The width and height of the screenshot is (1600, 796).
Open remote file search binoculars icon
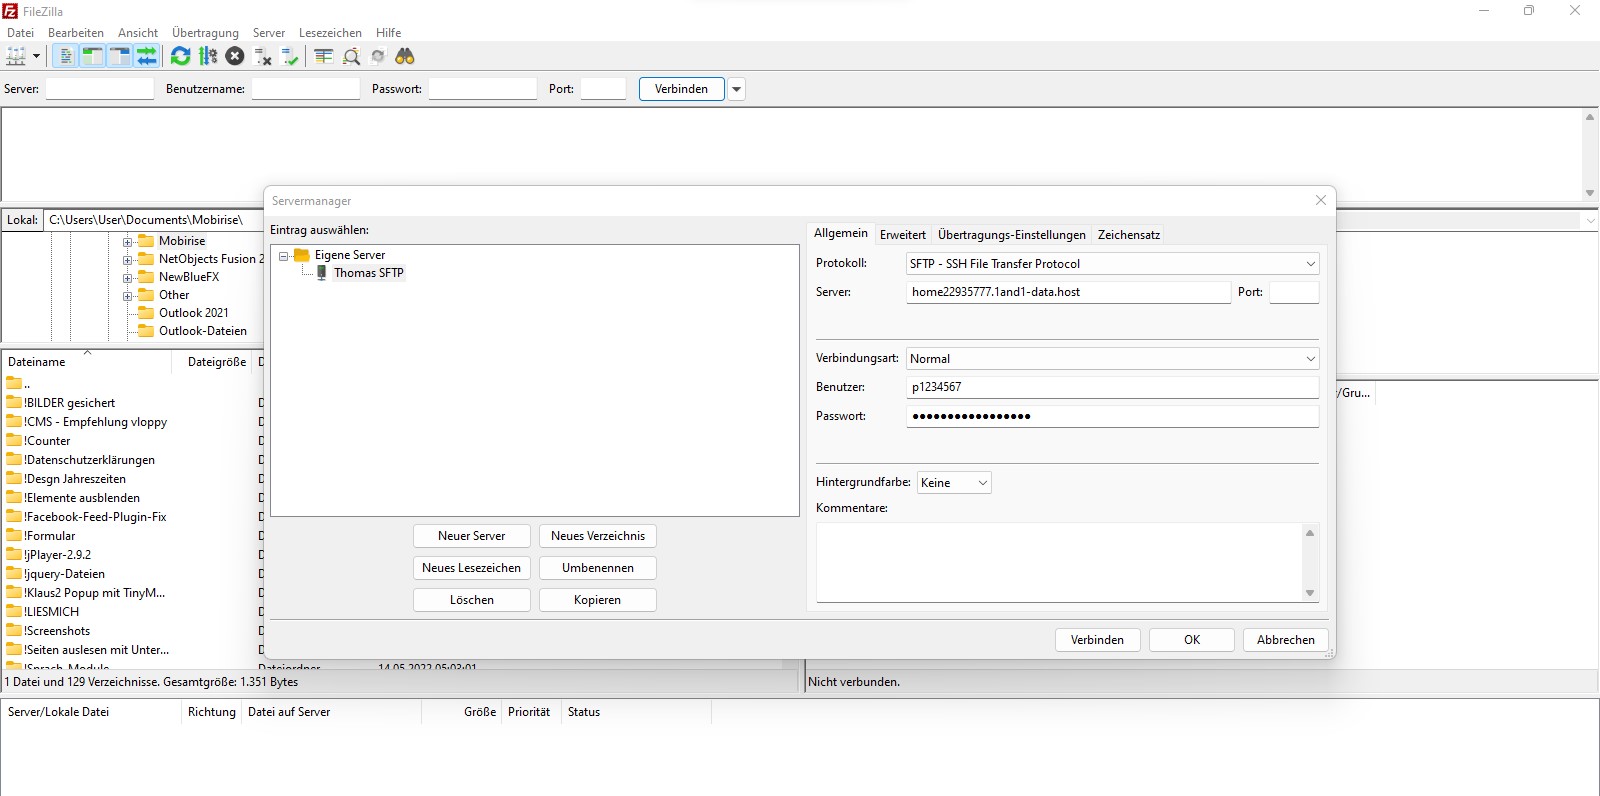tap(405, 57)
